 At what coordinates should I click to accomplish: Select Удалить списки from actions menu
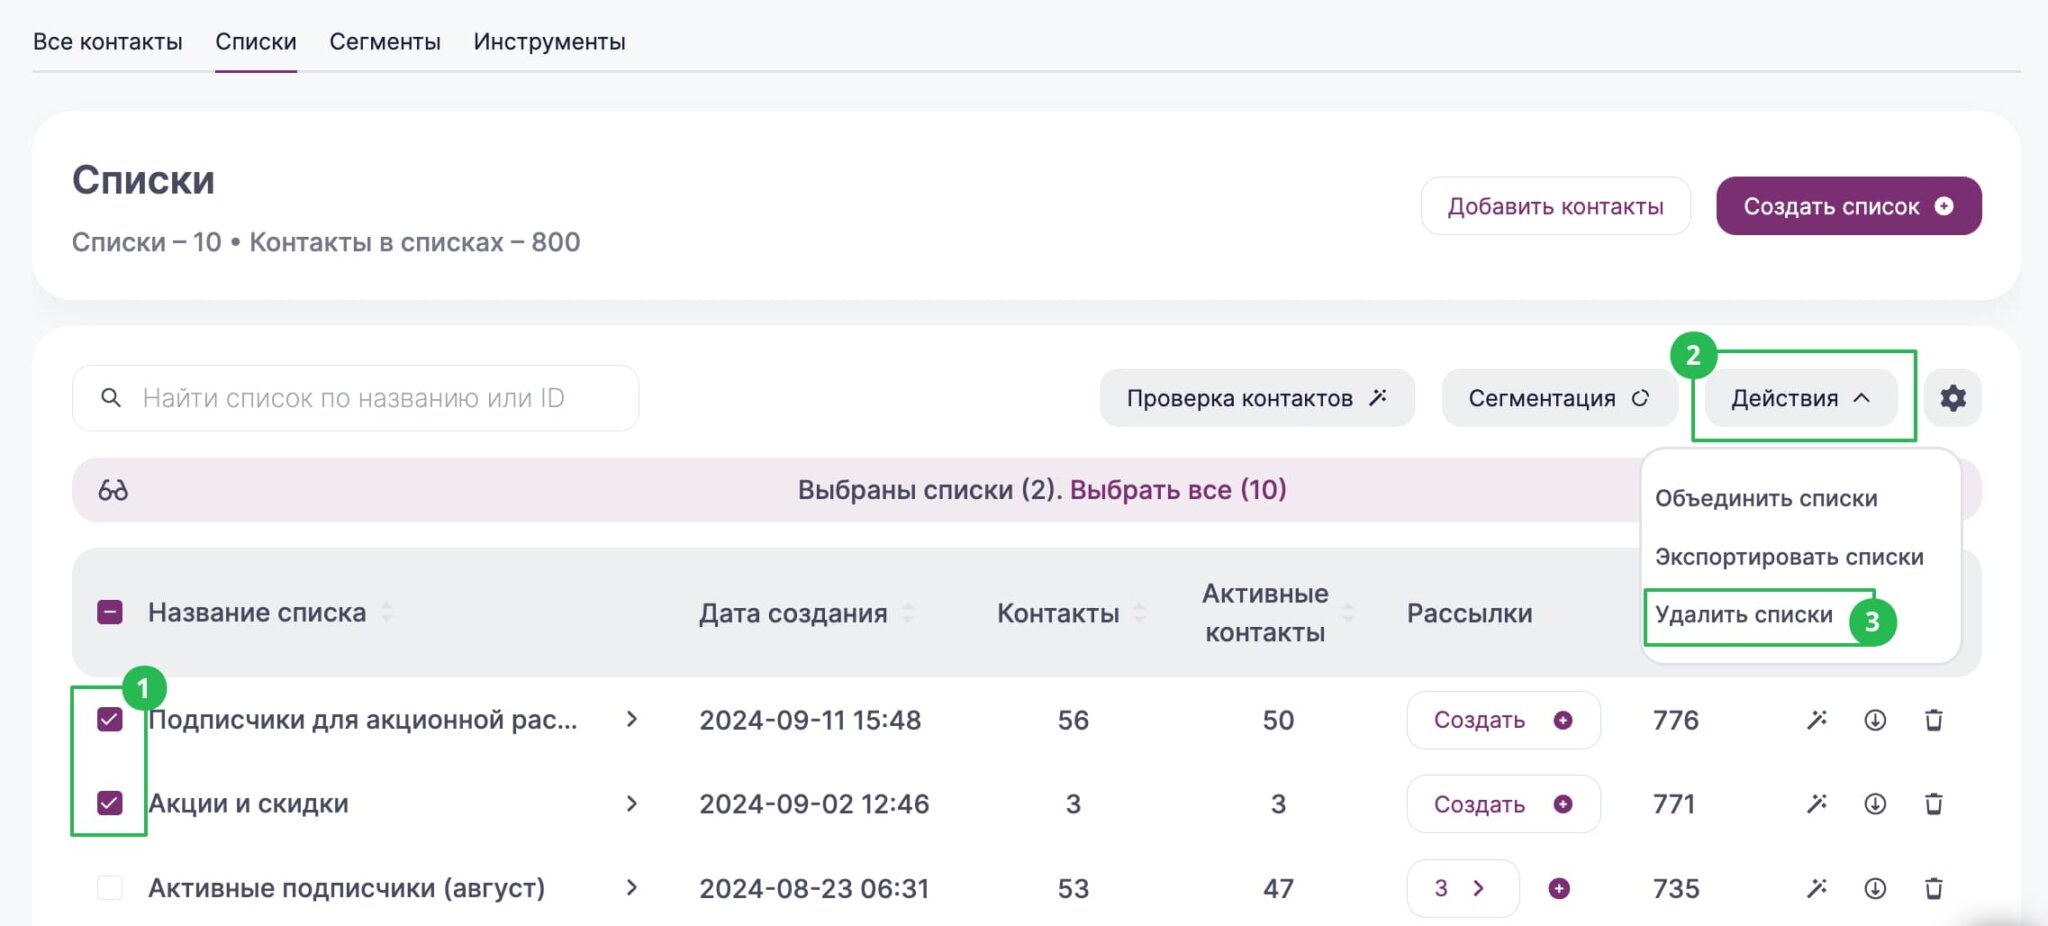[x=1744, y=615]
